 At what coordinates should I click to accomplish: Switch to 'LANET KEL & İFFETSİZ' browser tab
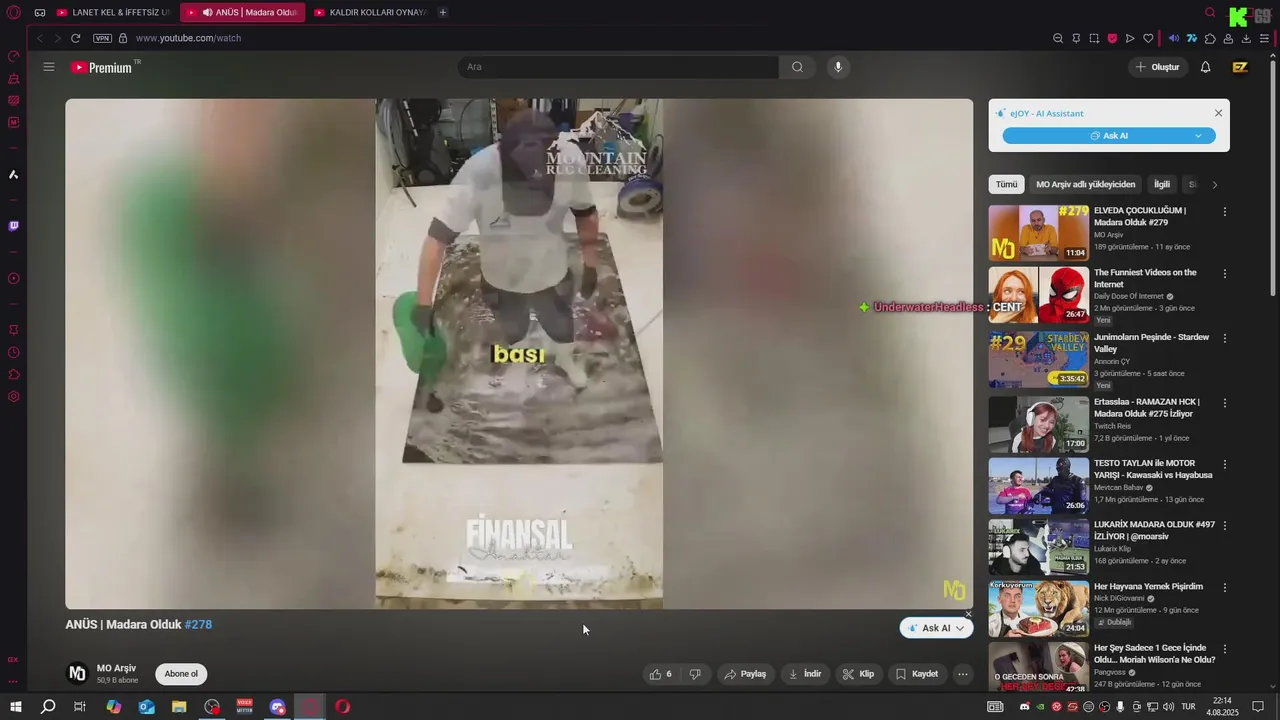pos(113,12)
